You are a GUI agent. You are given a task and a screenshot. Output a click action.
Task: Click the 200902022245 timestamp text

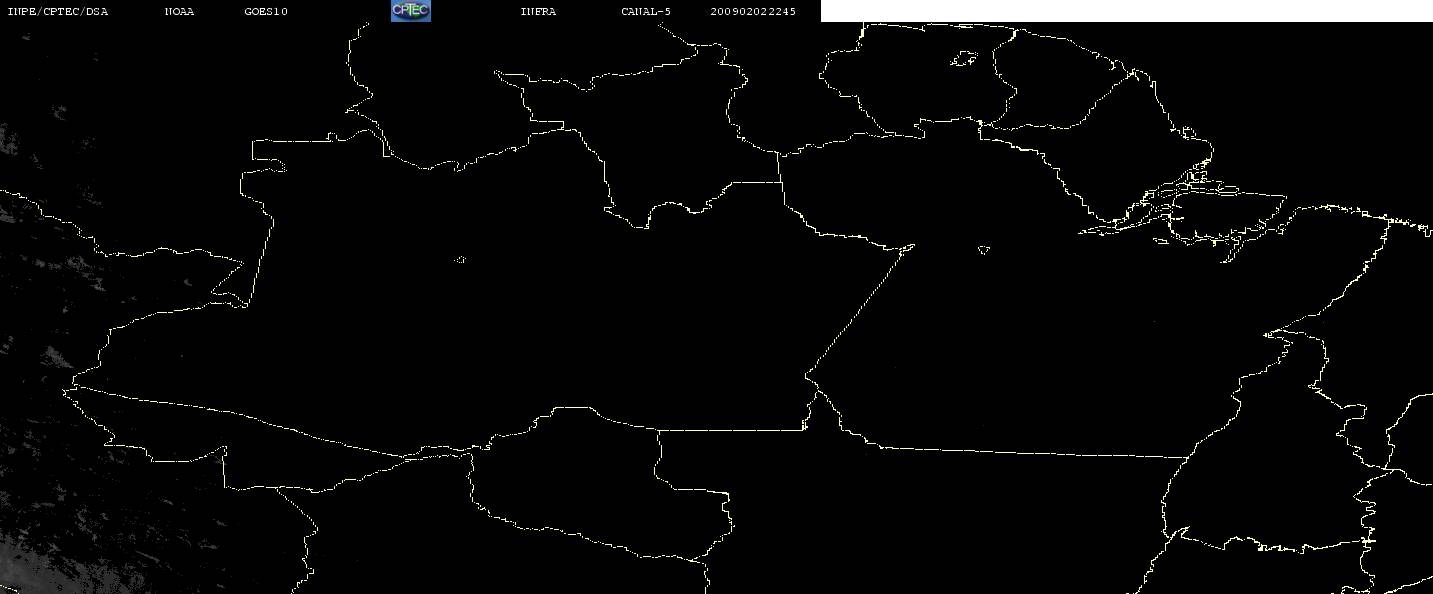coord(753,12)
